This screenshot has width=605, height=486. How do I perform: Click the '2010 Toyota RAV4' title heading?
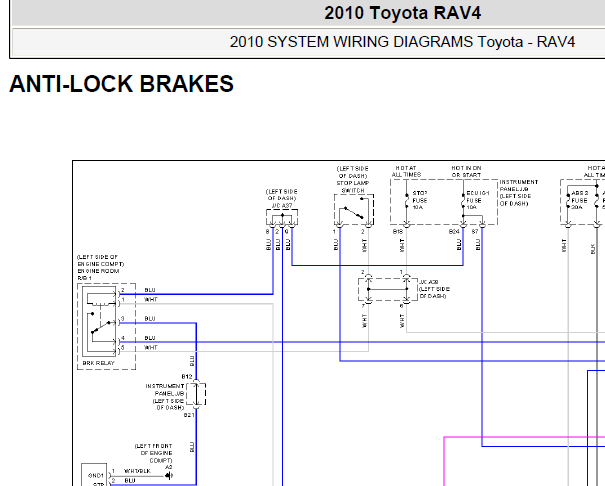pos(402,13)
